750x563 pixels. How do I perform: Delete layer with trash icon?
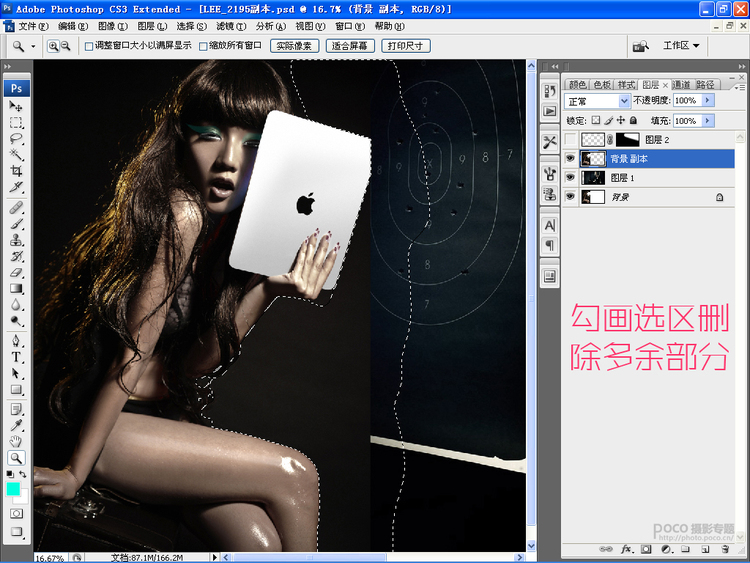(725, 549)
